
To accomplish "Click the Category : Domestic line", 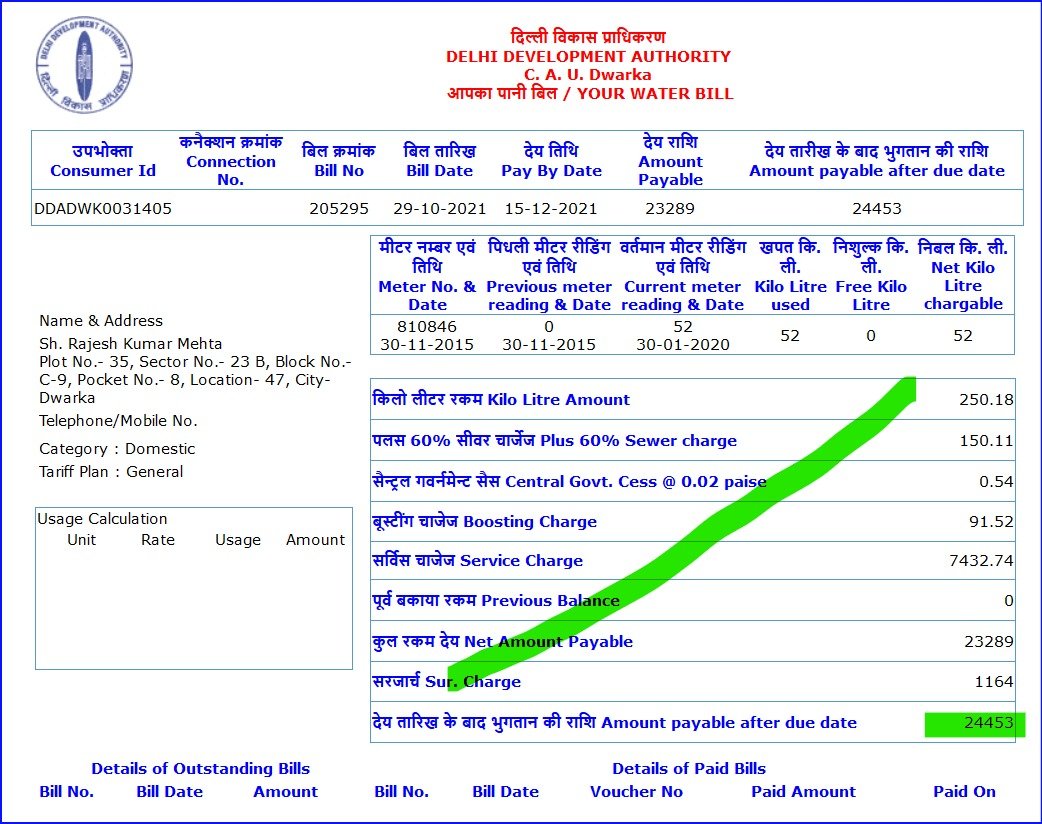I will [x=117, y=449].
